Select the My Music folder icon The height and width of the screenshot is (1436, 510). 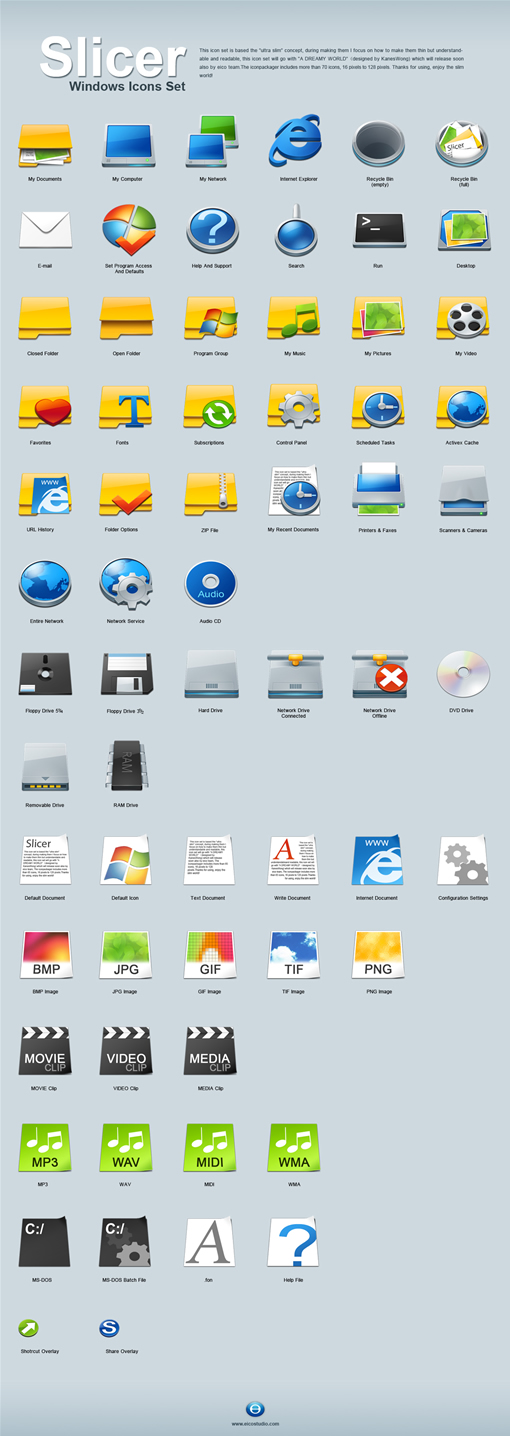tap(293, 317)
